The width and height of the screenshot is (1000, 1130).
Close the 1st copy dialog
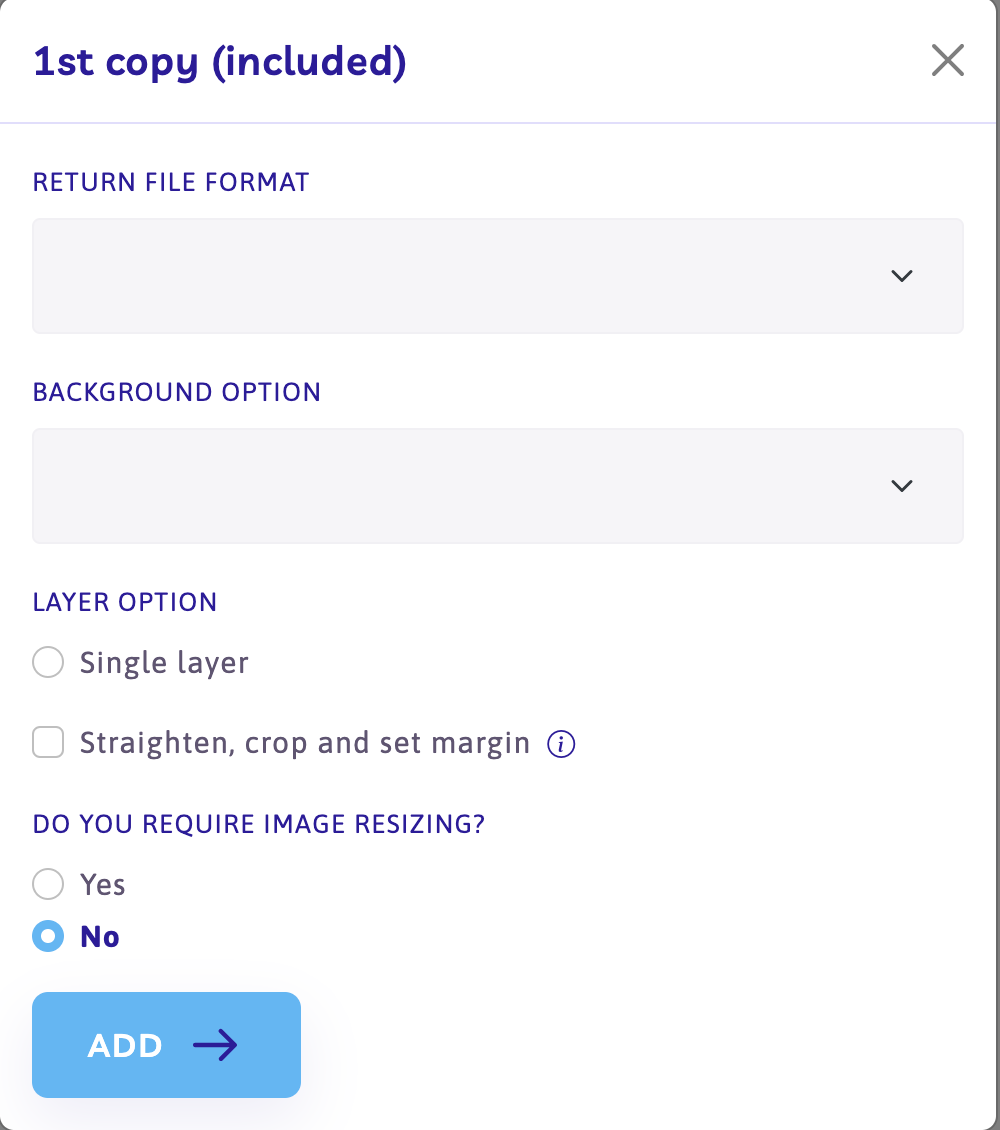coord(947,61)
